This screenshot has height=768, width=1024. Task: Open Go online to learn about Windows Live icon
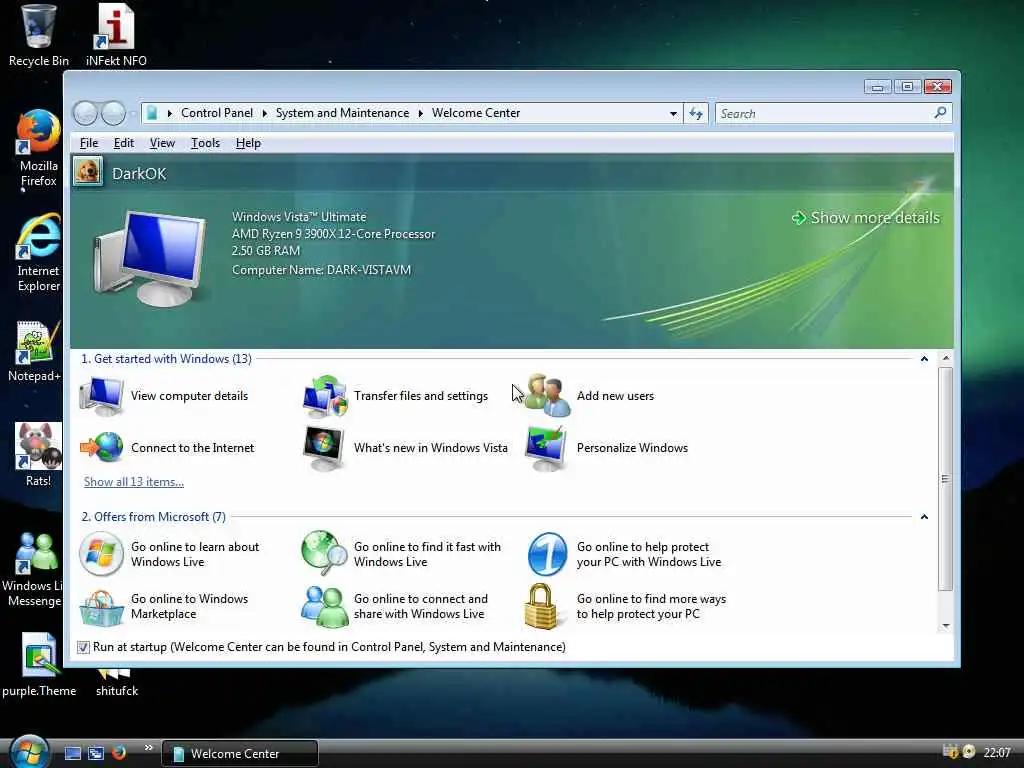101,554
